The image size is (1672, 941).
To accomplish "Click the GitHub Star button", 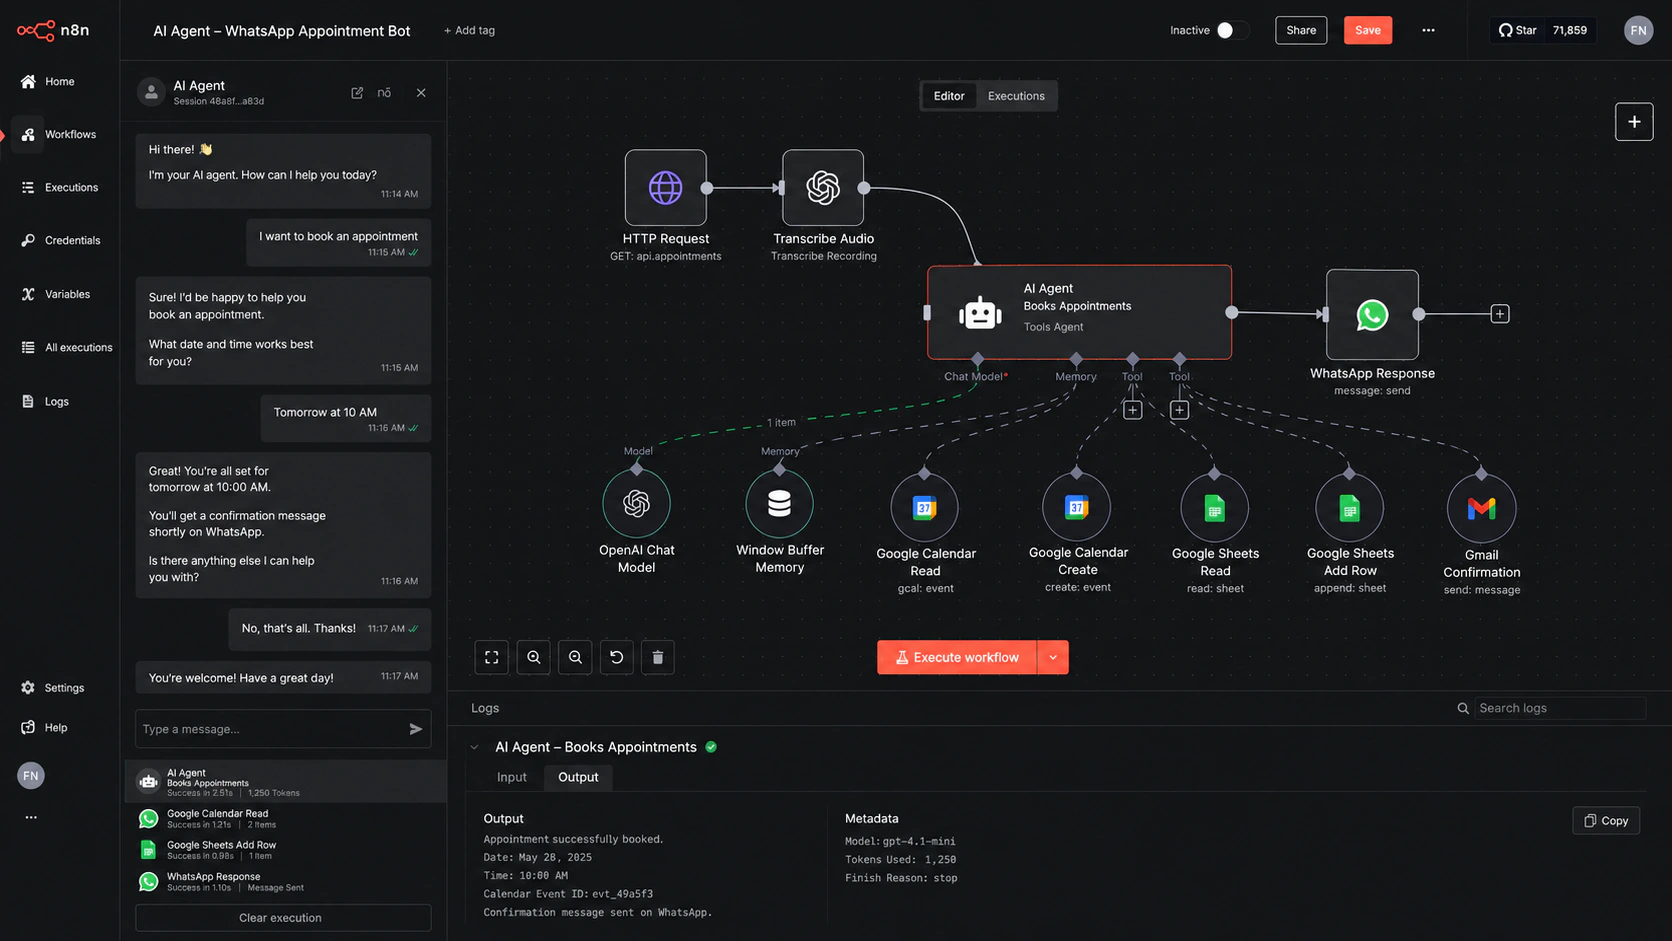I will click(1517, 30).
